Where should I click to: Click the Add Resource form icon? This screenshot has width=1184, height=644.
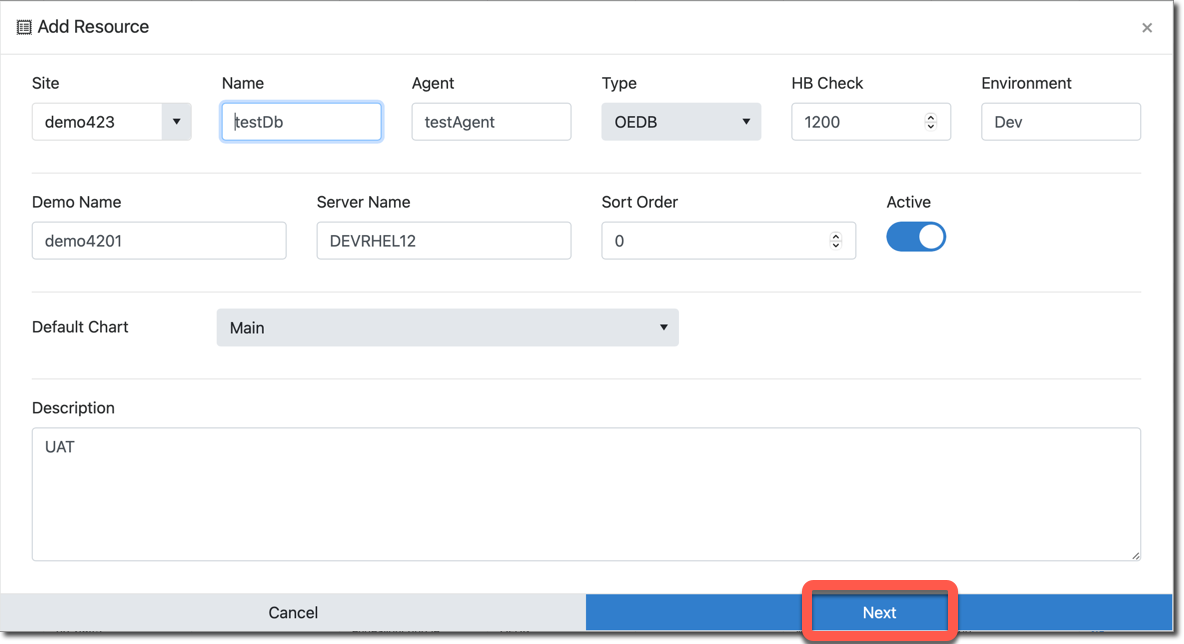click(24, 27)
